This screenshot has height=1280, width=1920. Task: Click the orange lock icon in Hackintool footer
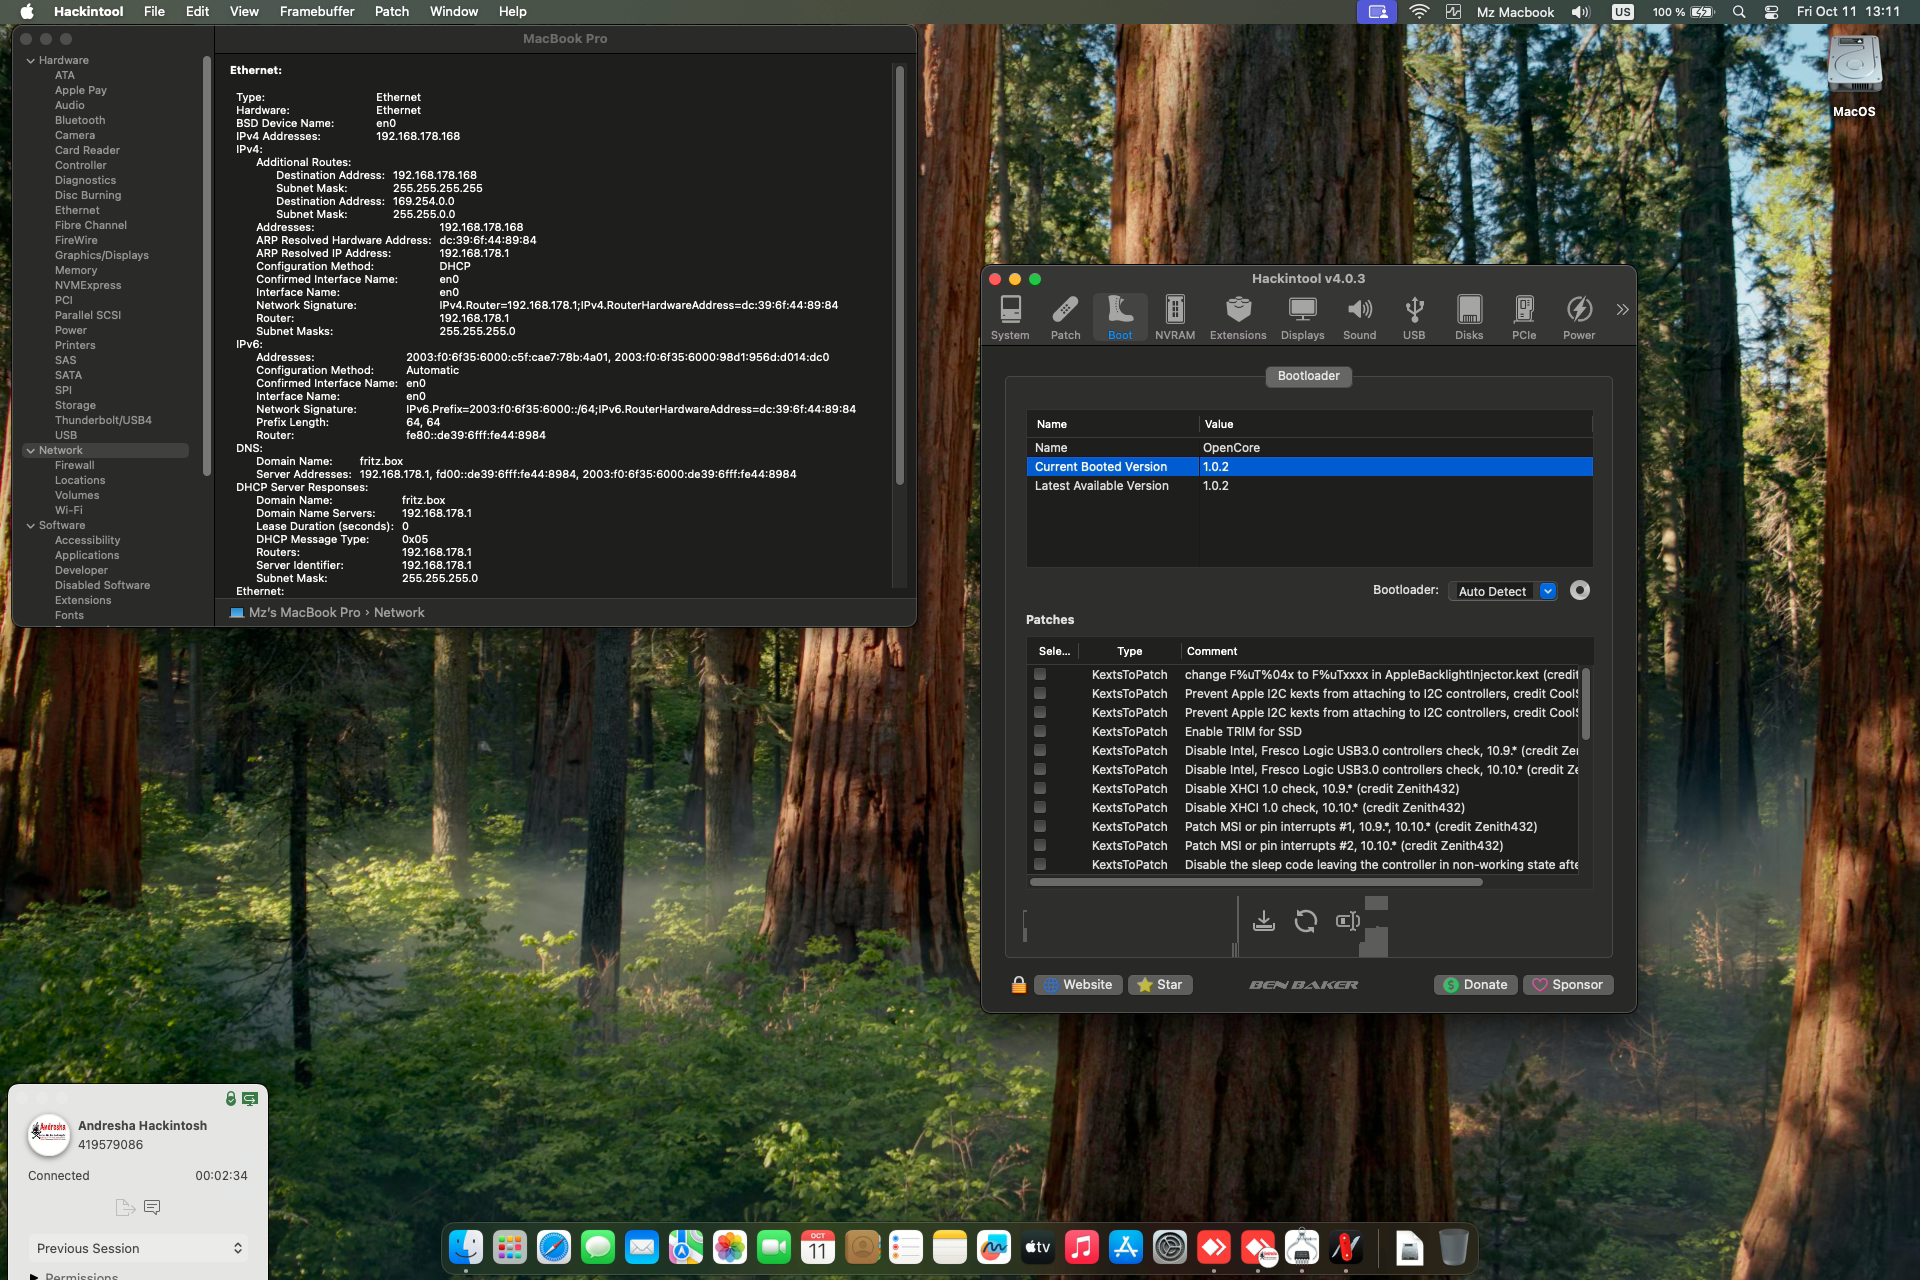tap(1018, 985)
